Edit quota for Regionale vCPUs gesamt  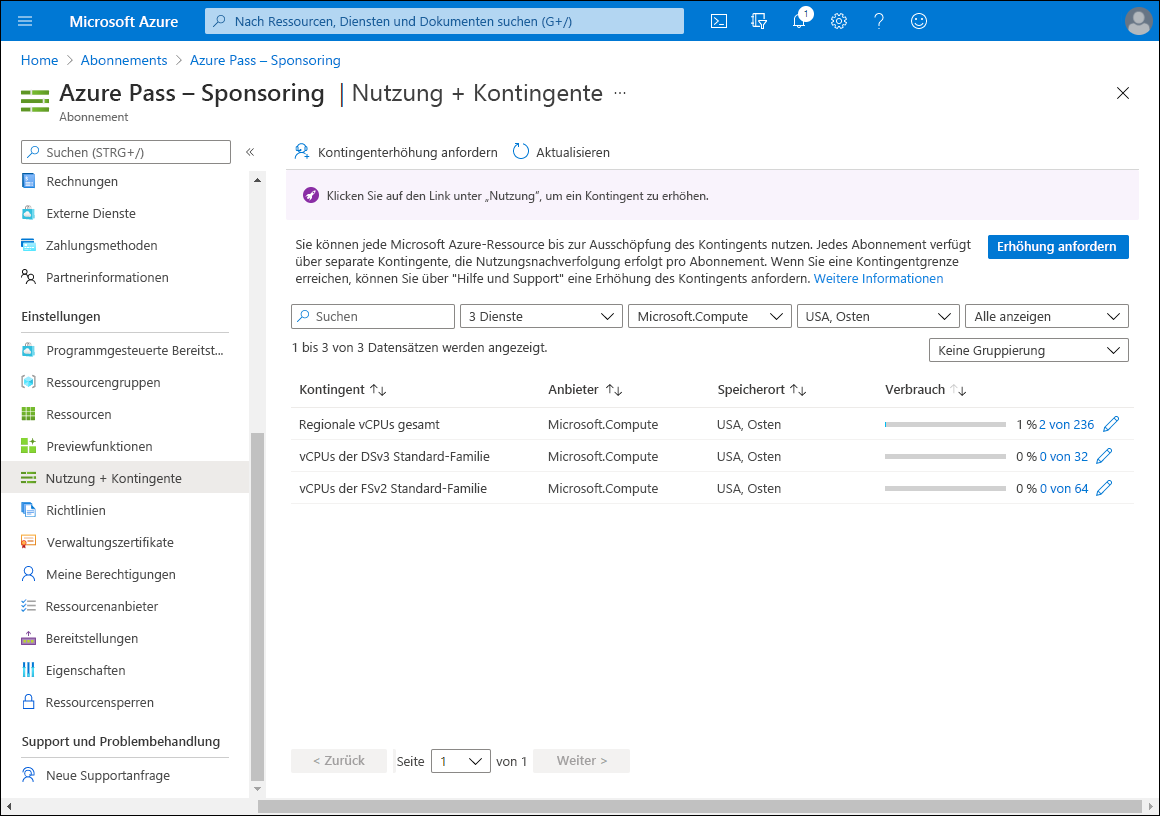pyautogui.click(x=1110, y=424)
